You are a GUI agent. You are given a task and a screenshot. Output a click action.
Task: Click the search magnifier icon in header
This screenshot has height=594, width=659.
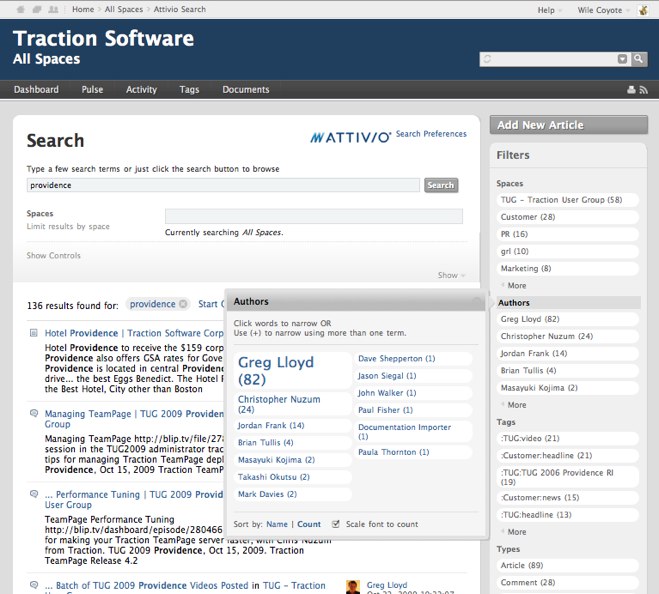click(637, 59)
